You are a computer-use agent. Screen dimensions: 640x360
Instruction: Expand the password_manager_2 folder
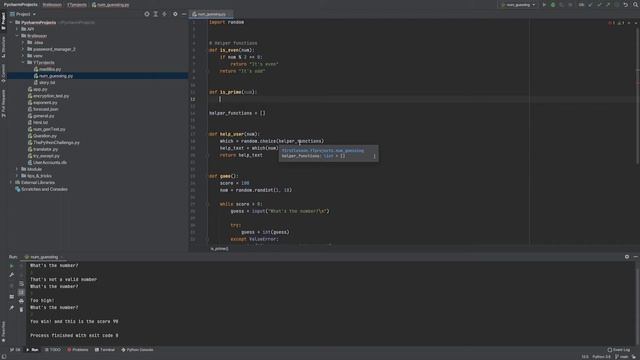pos(23,49)
